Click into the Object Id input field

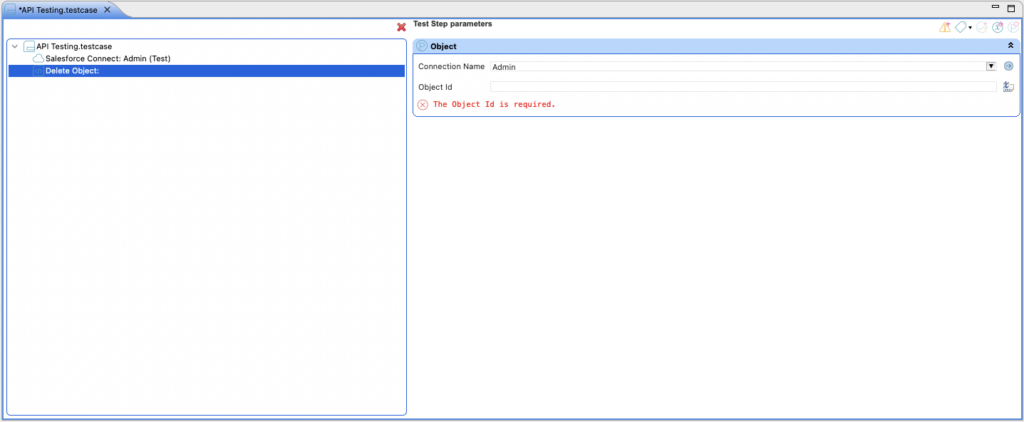click(743, 86)
